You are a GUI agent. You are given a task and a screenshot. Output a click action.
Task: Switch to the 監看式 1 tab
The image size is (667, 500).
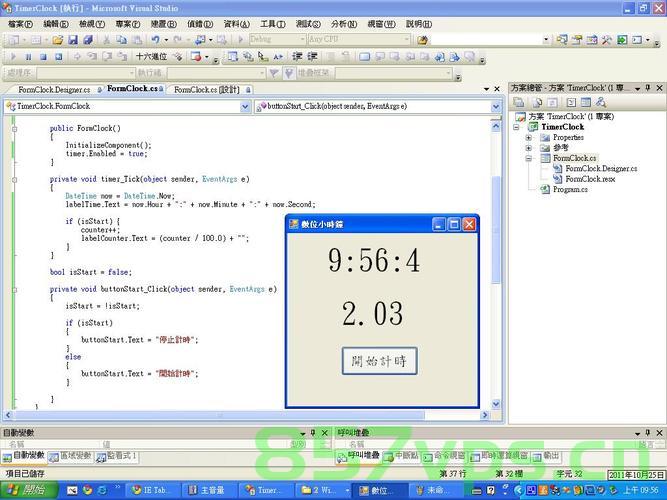pos(117,456)
